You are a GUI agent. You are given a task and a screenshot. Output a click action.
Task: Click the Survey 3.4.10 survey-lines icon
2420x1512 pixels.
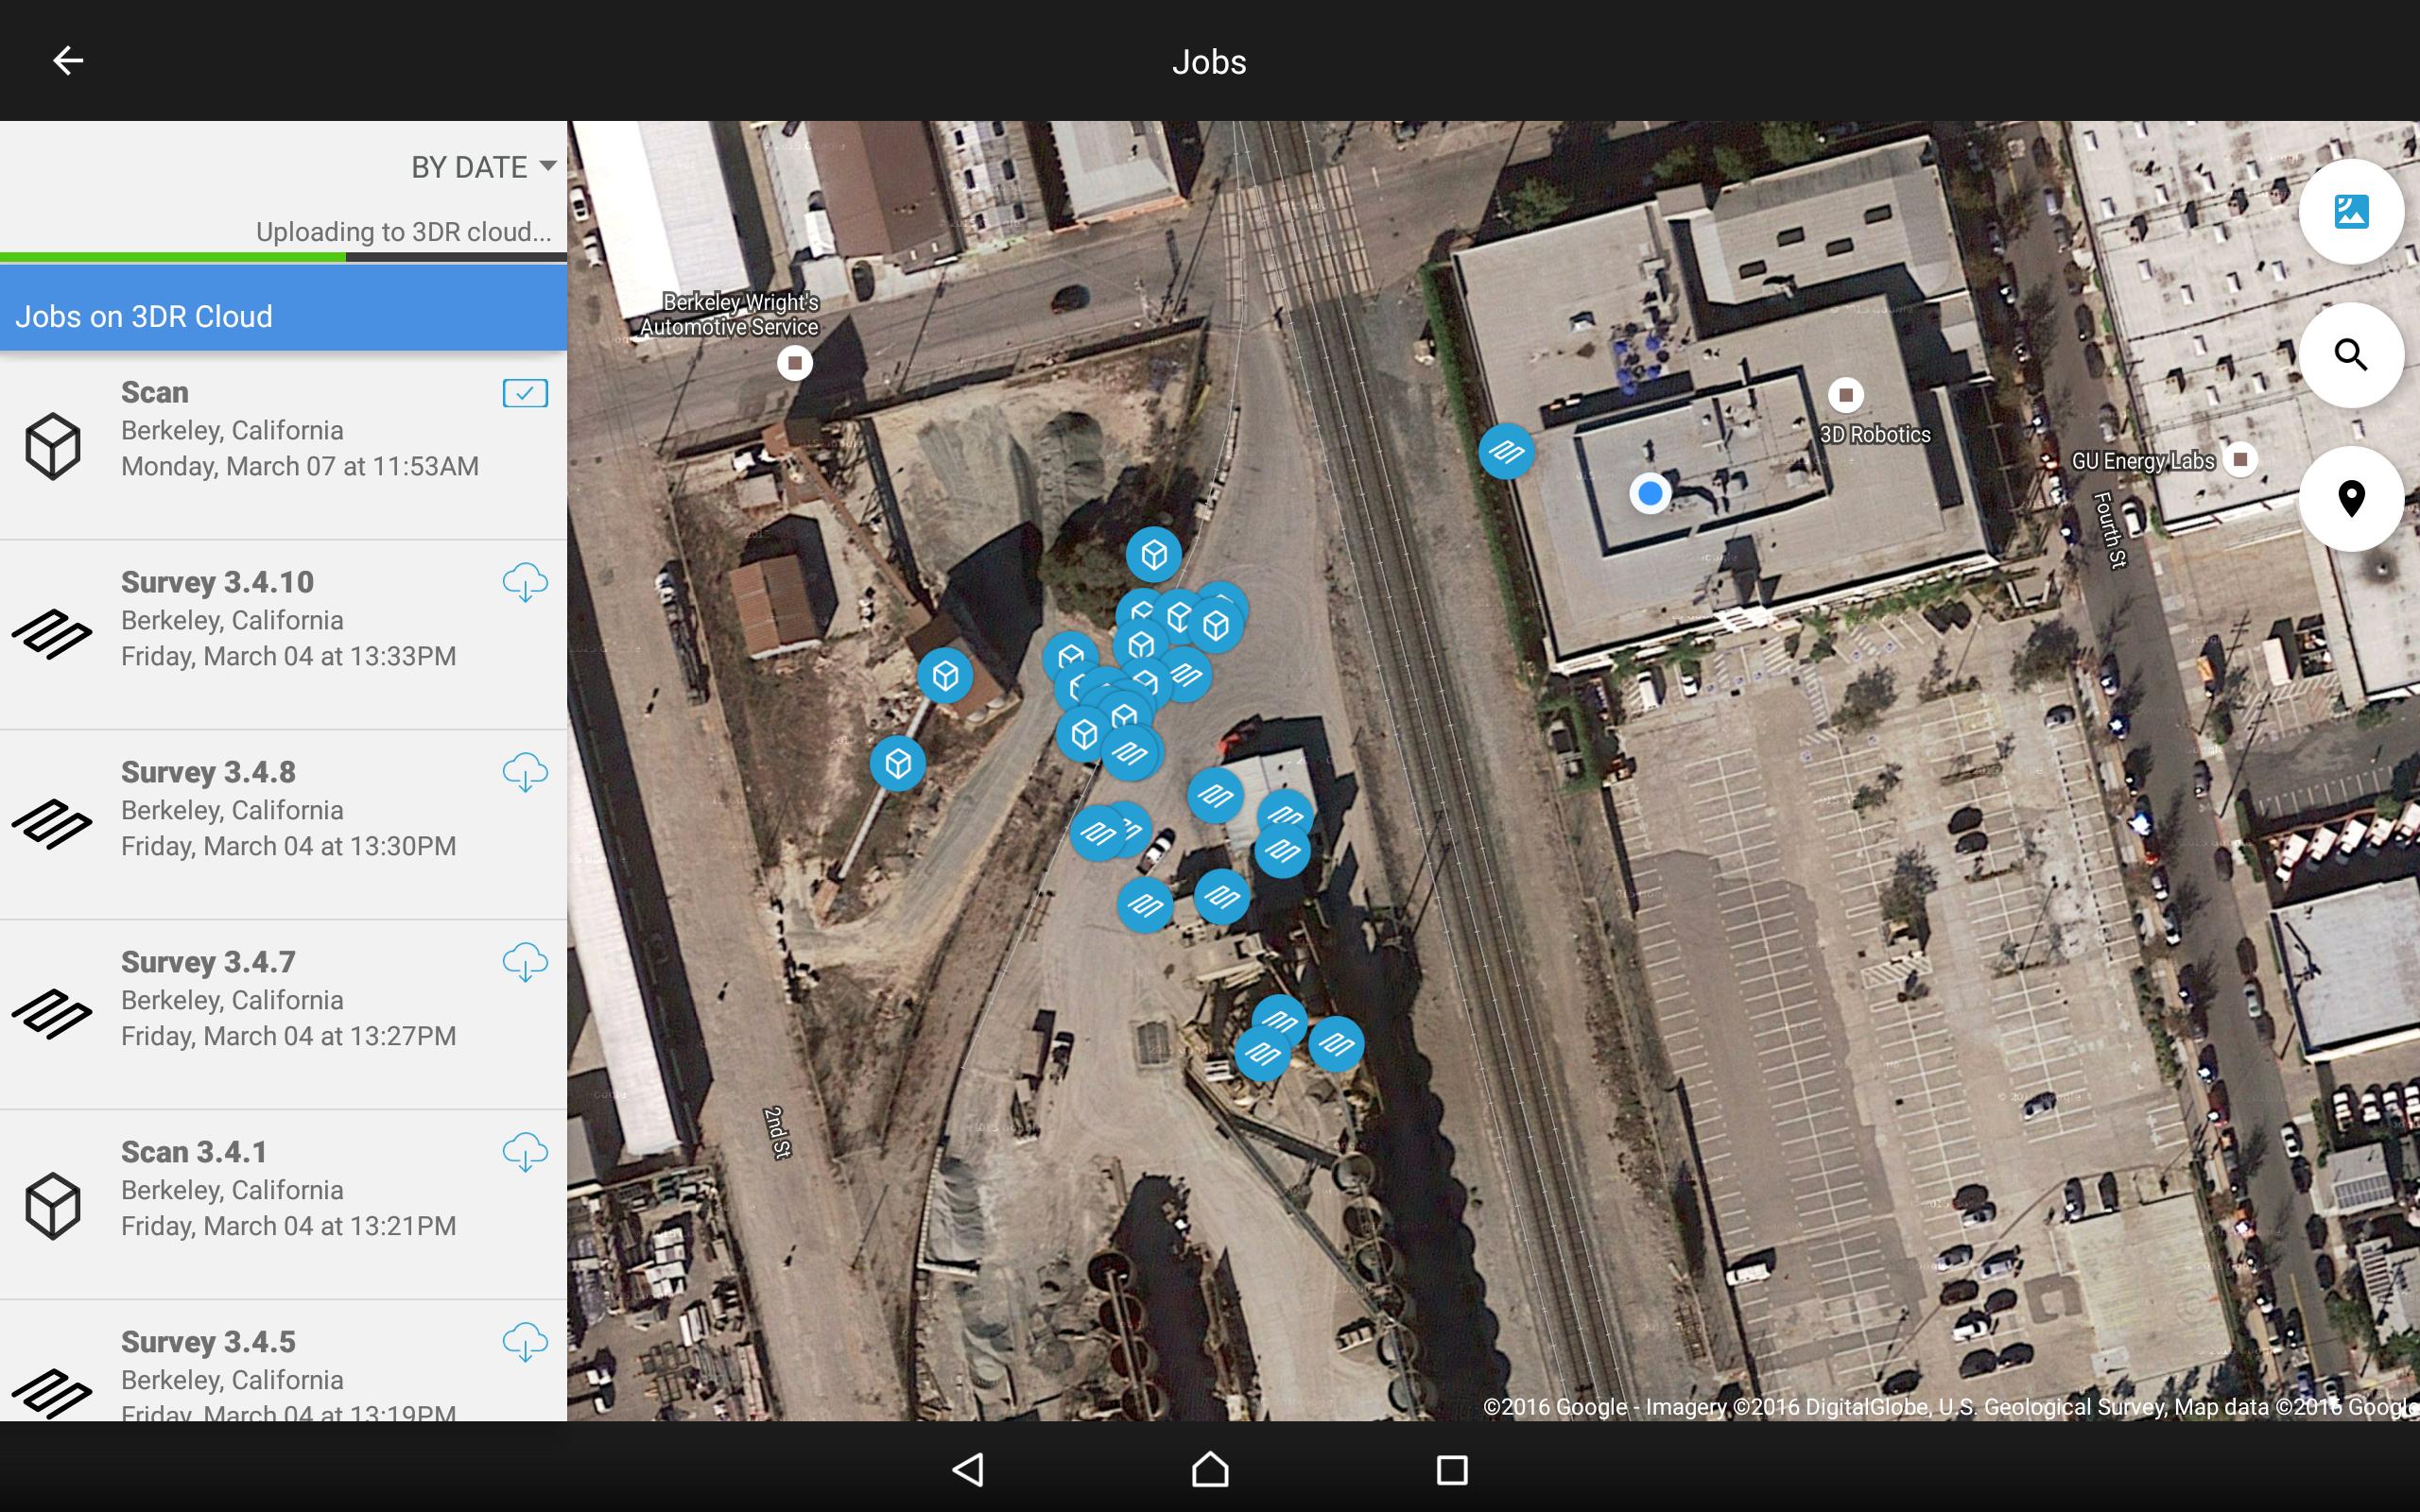tap(52, 634)
